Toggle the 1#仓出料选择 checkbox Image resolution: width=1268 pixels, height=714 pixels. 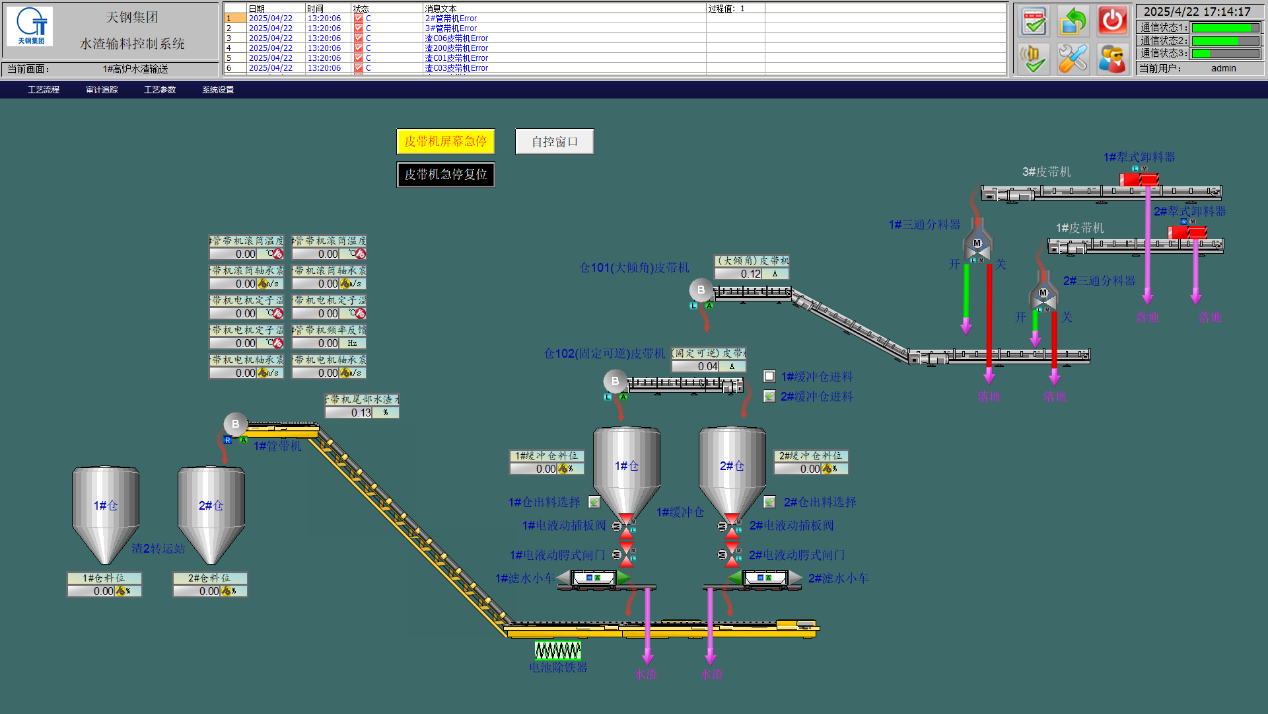tap(594, 502)
